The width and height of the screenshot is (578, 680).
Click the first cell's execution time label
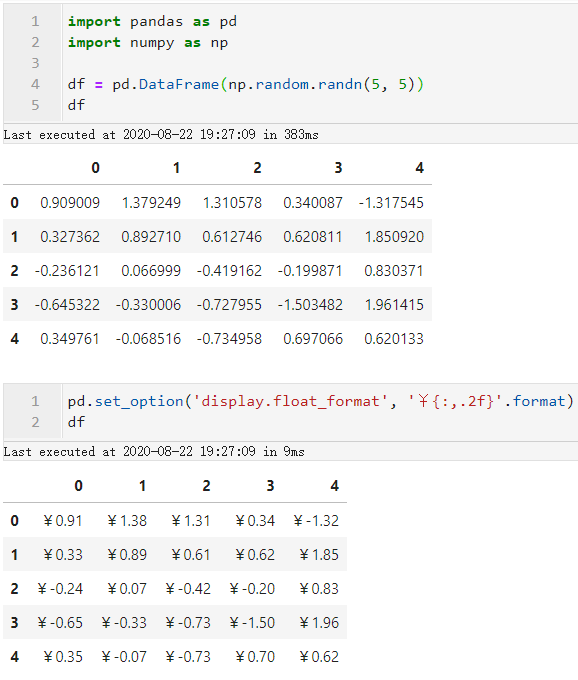click(x=161, y=135)
